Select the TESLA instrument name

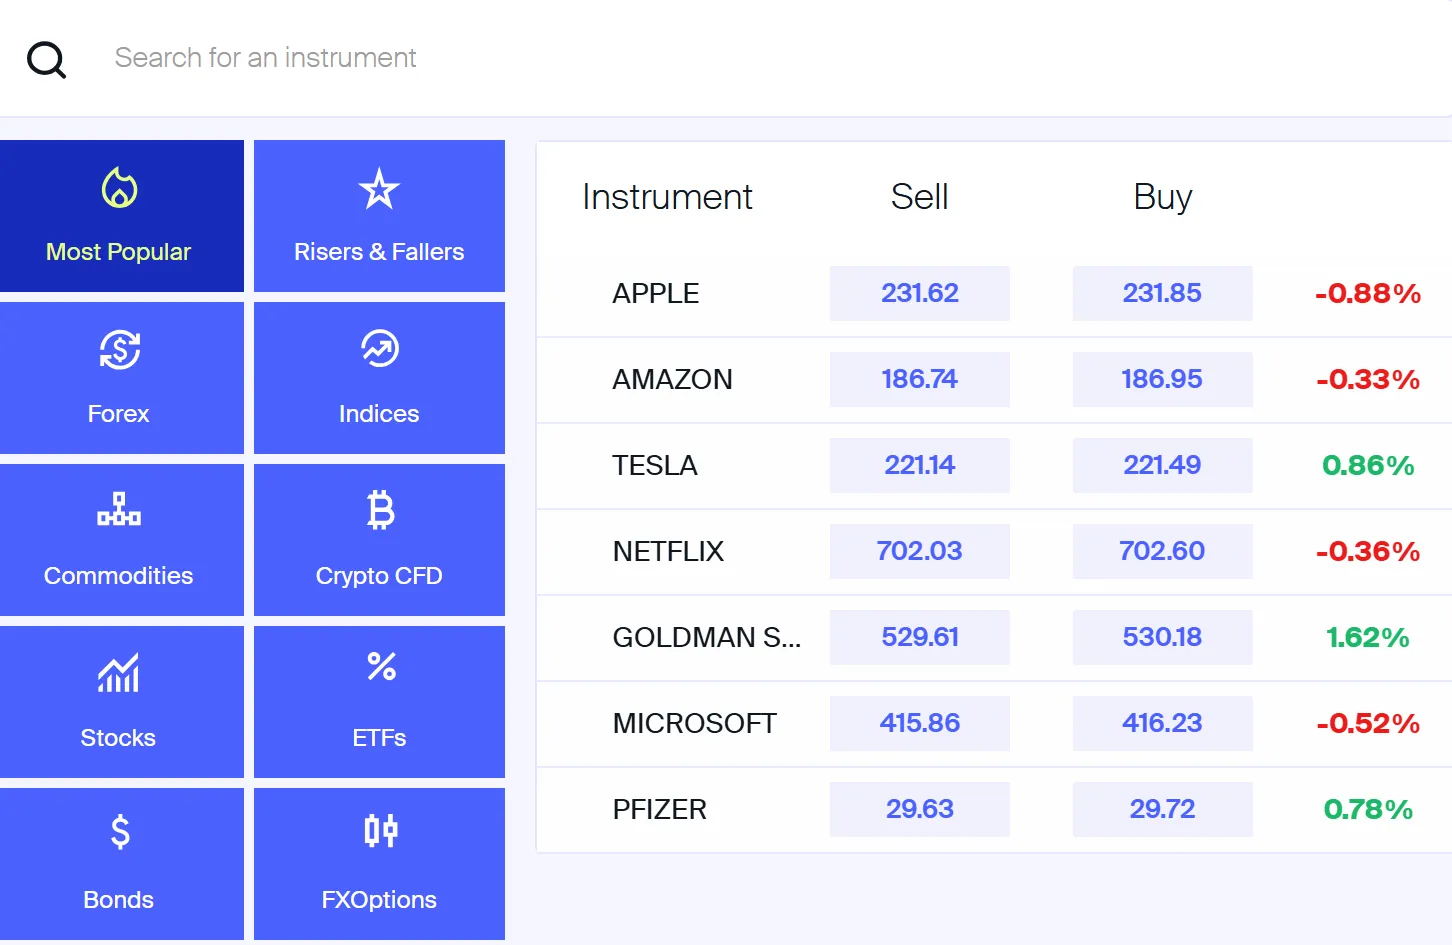point(655,466)
